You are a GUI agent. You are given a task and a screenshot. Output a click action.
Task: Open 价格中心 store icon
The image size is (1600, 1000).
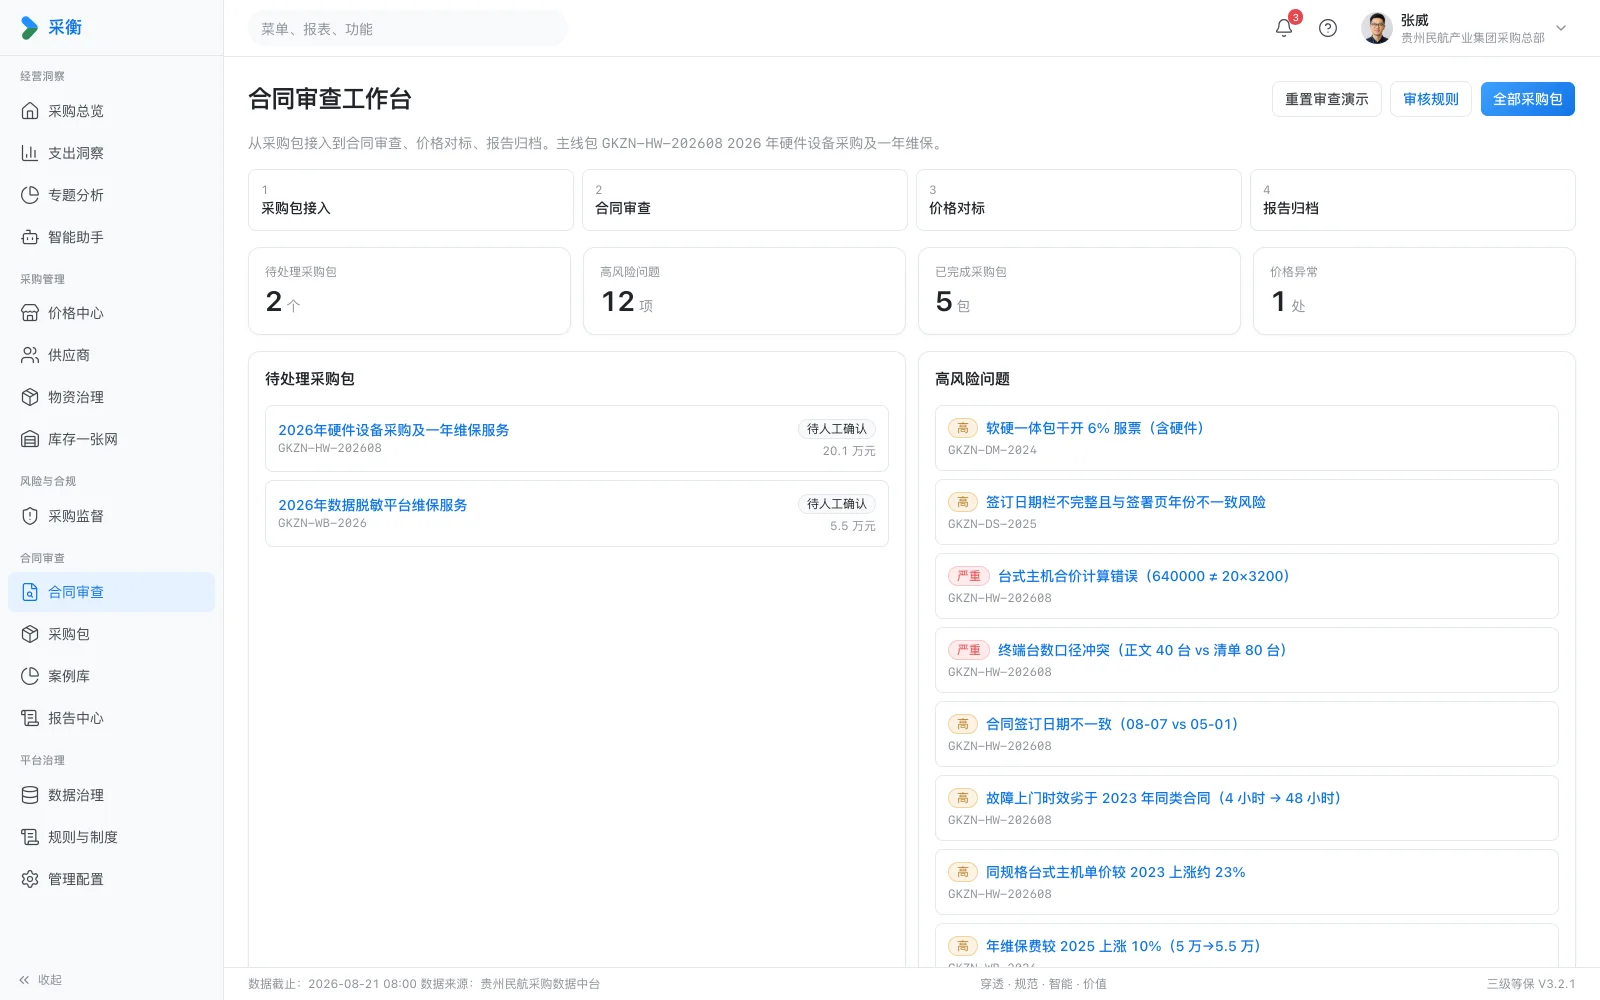(x=30, y=313)
